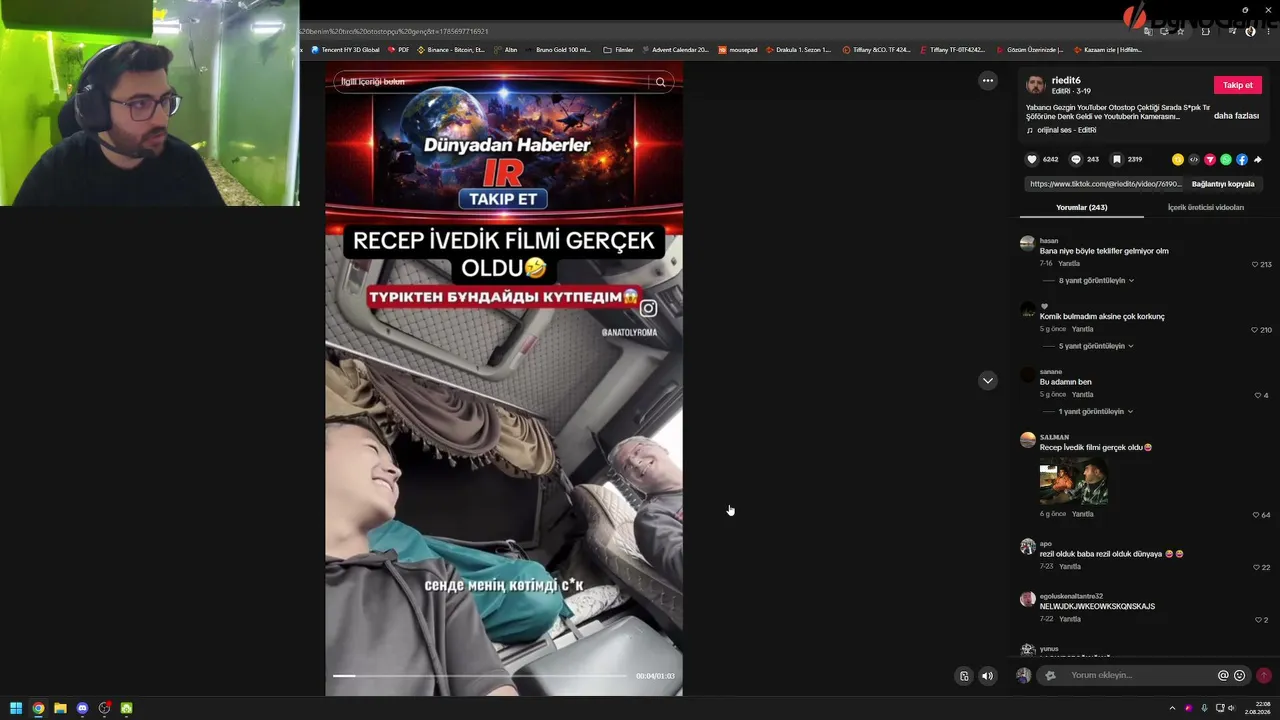Switch to İçerik üreticisi videoları tab
Image resolution: width=1280 pixels, height=720 pixels.
(1205, 207)
